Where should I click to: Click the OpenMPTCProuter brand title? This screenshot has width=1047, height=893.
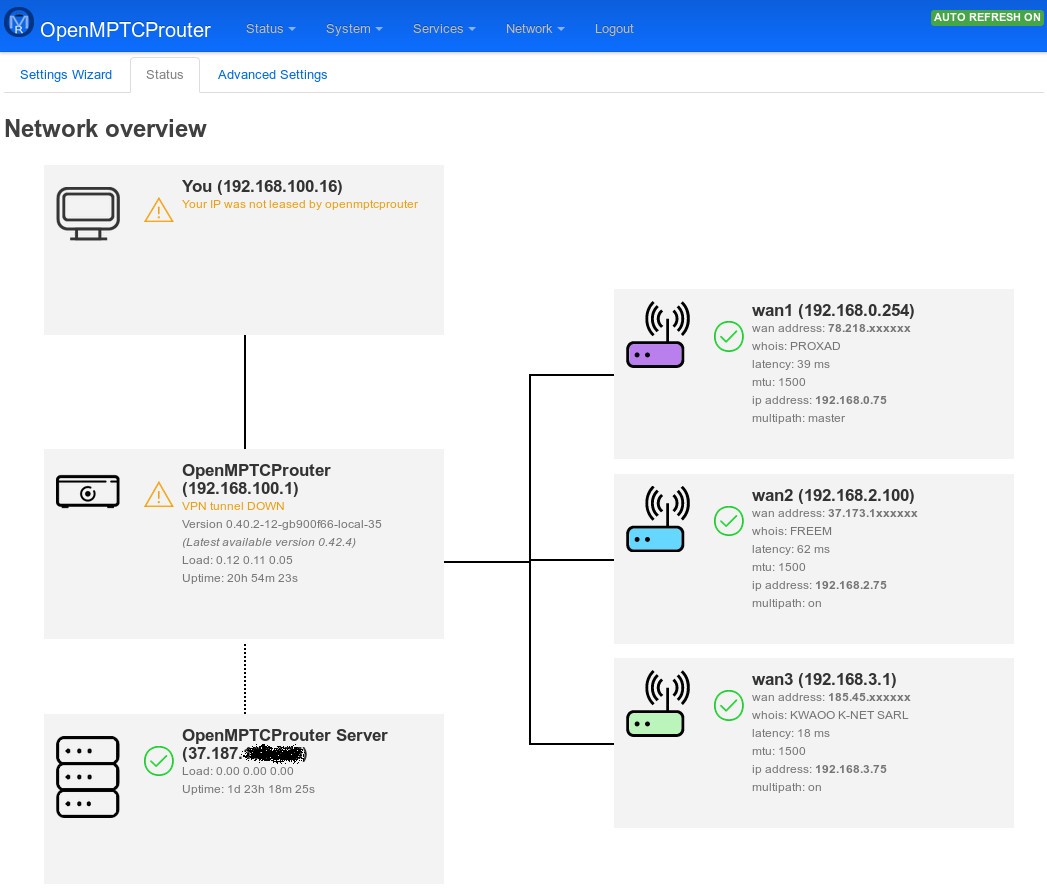pos(125,30)
